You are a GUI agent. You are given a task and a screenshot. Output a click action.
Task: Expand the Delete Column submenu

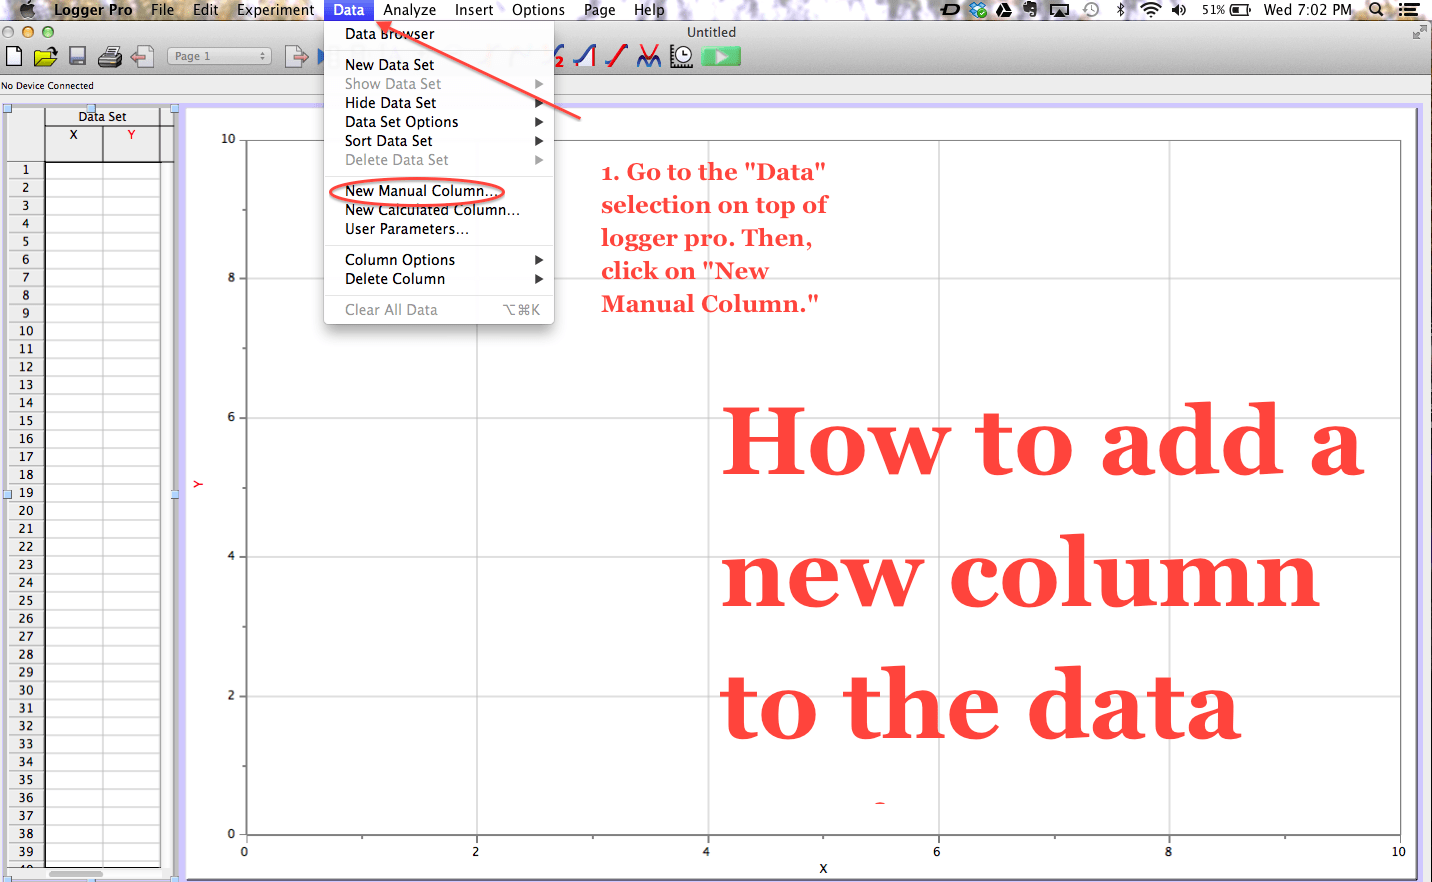(x=439, y=279)
